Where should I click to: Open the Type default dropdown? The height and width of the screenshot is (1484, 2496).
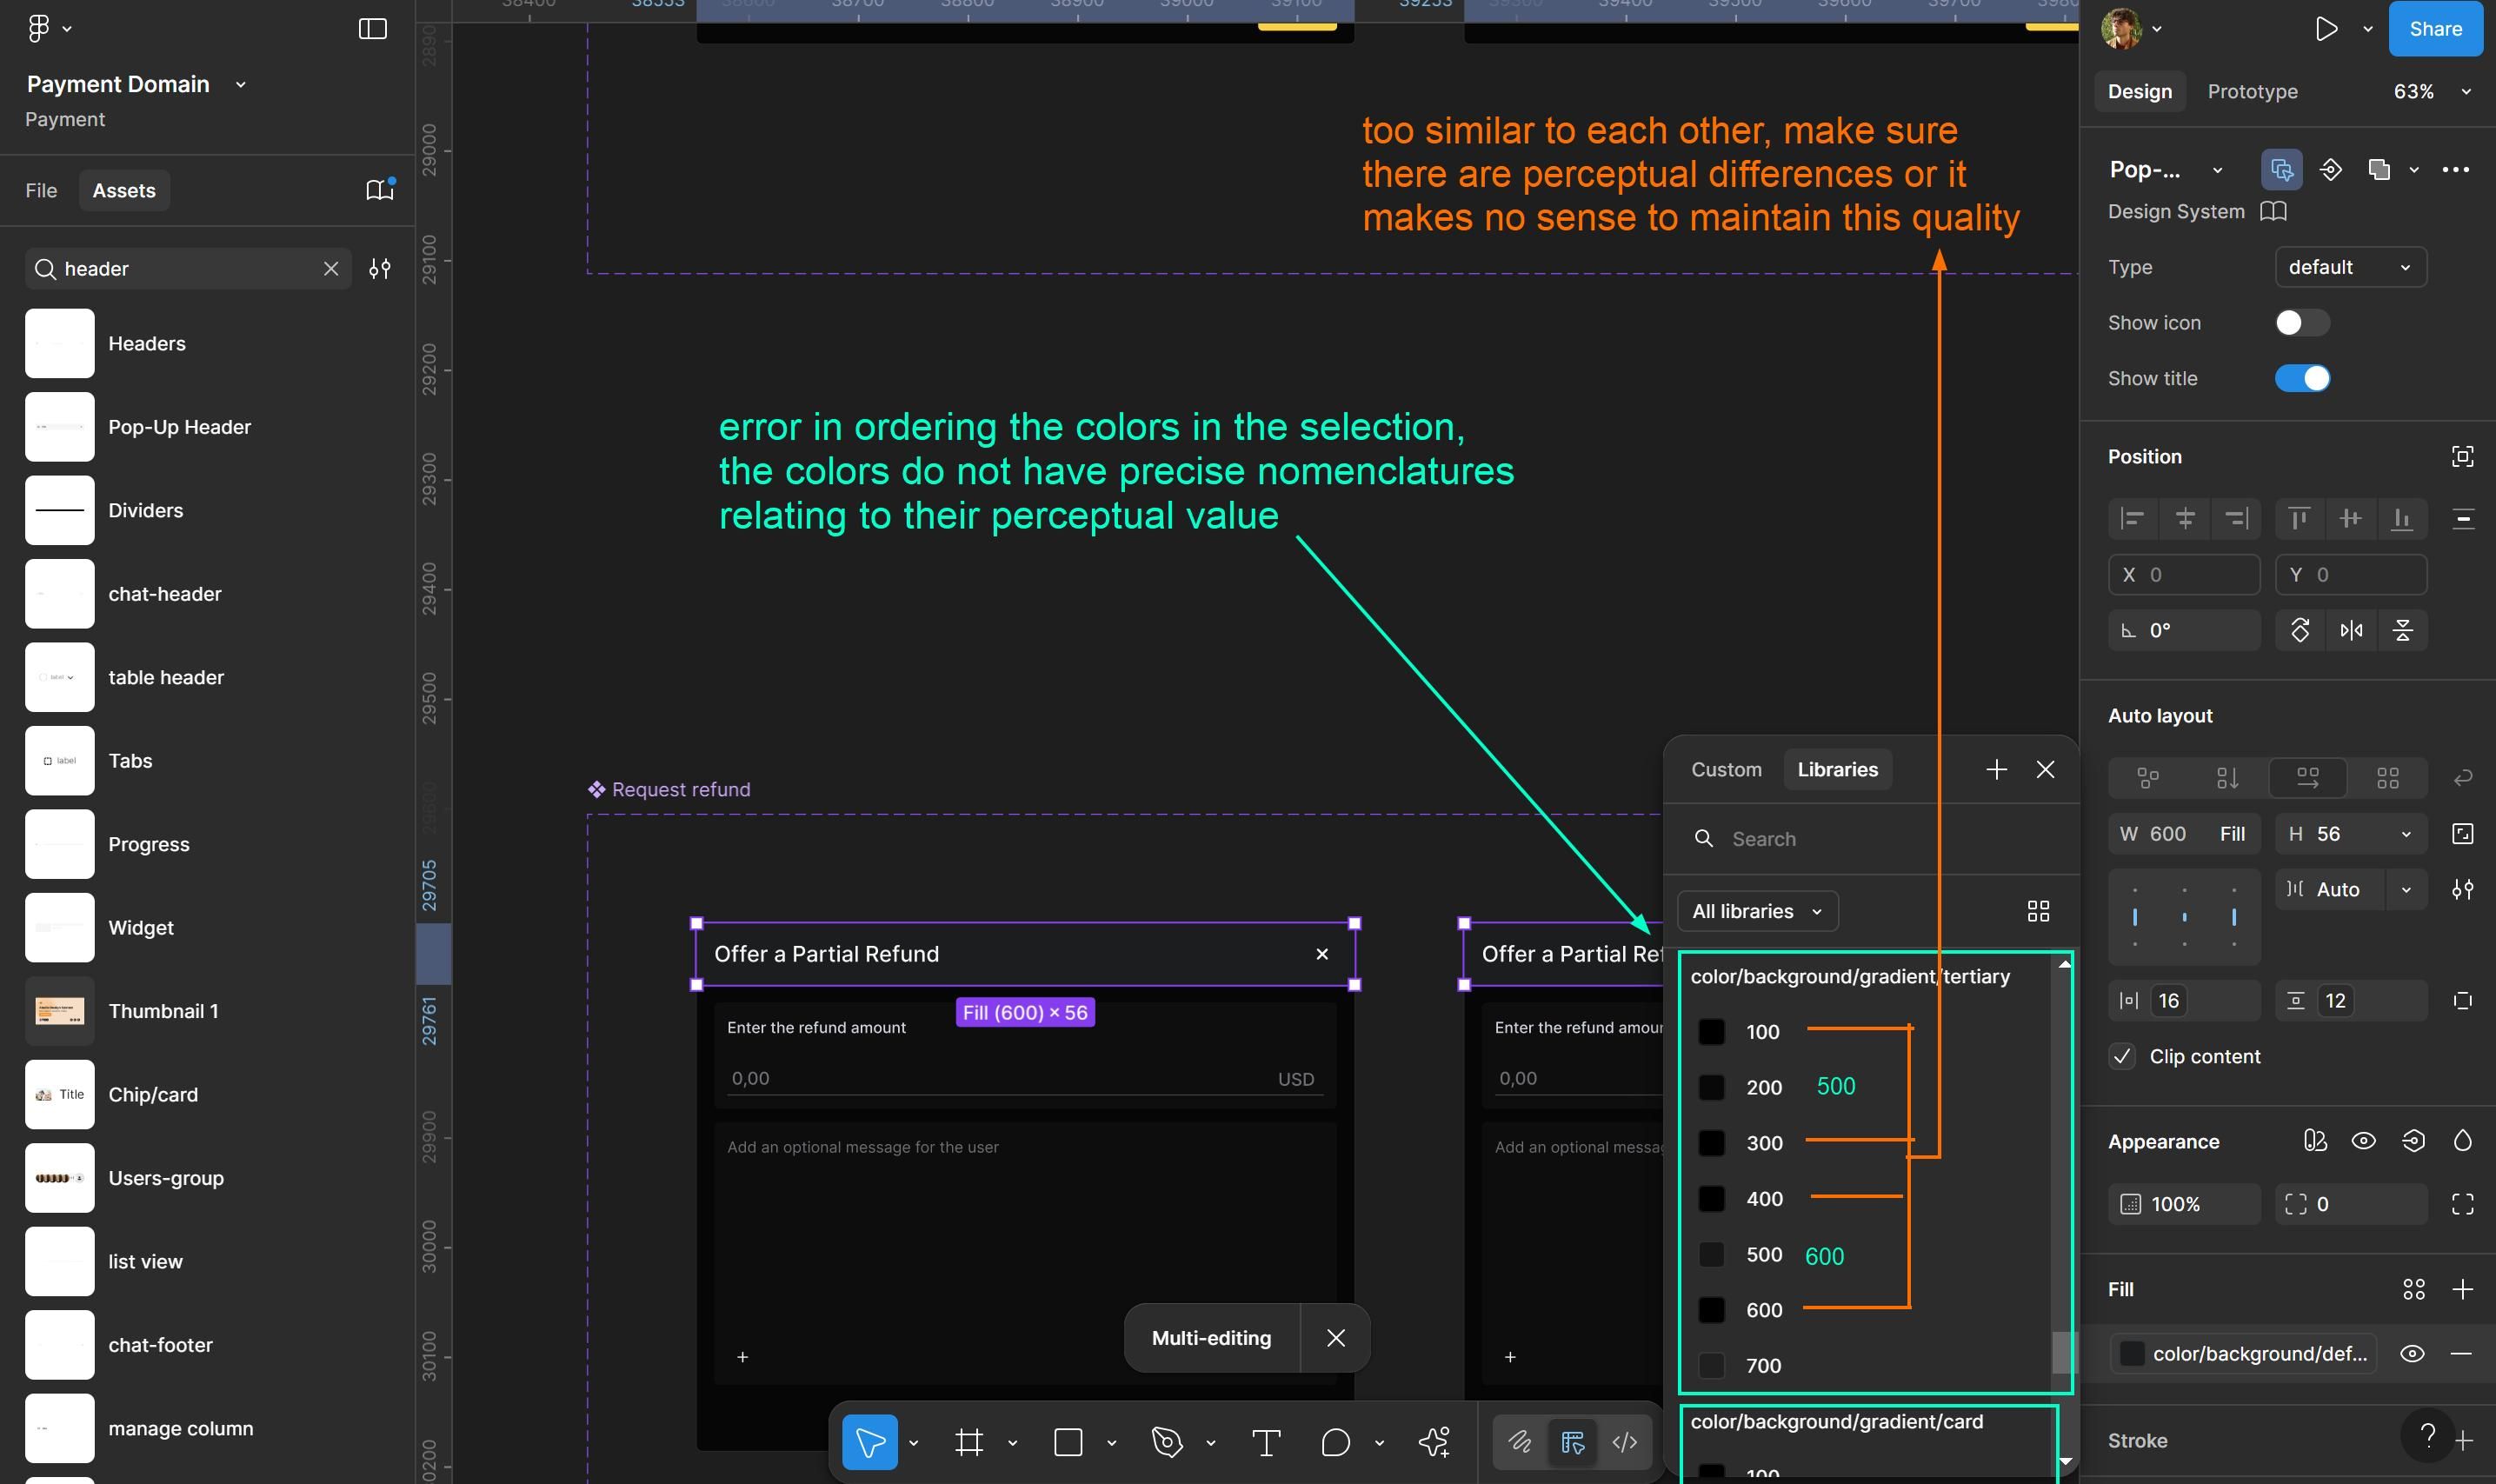pos(2350,267)
